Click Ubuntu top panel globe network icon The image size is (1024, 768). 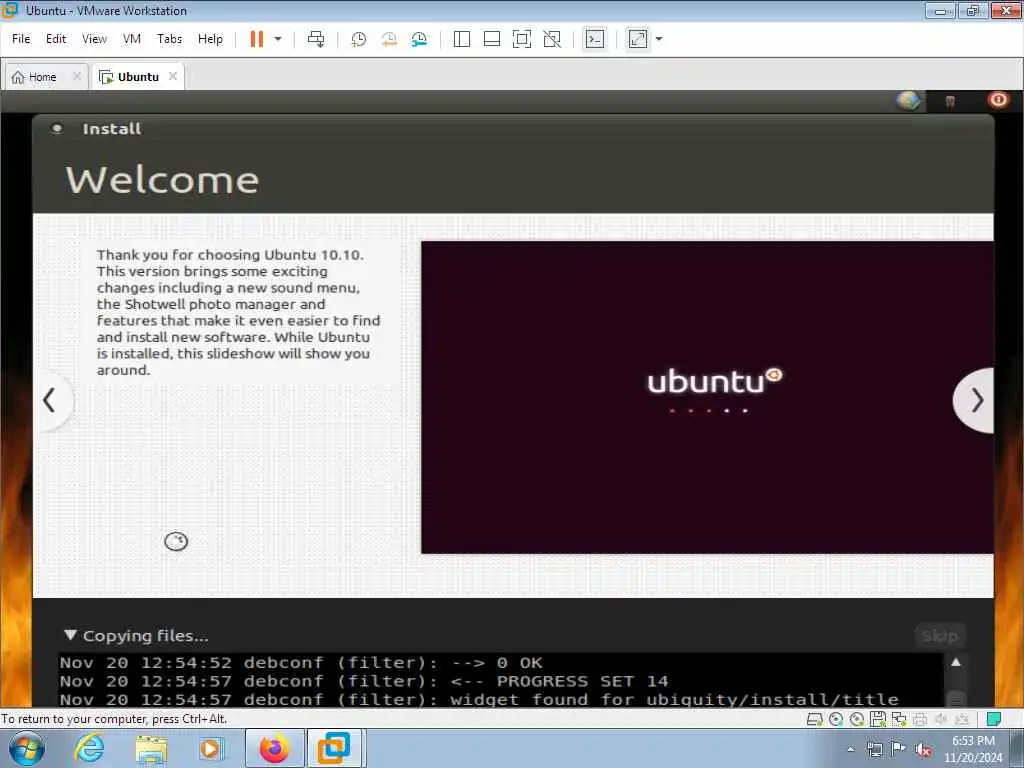pyautogui.click(x=908, y=101)
